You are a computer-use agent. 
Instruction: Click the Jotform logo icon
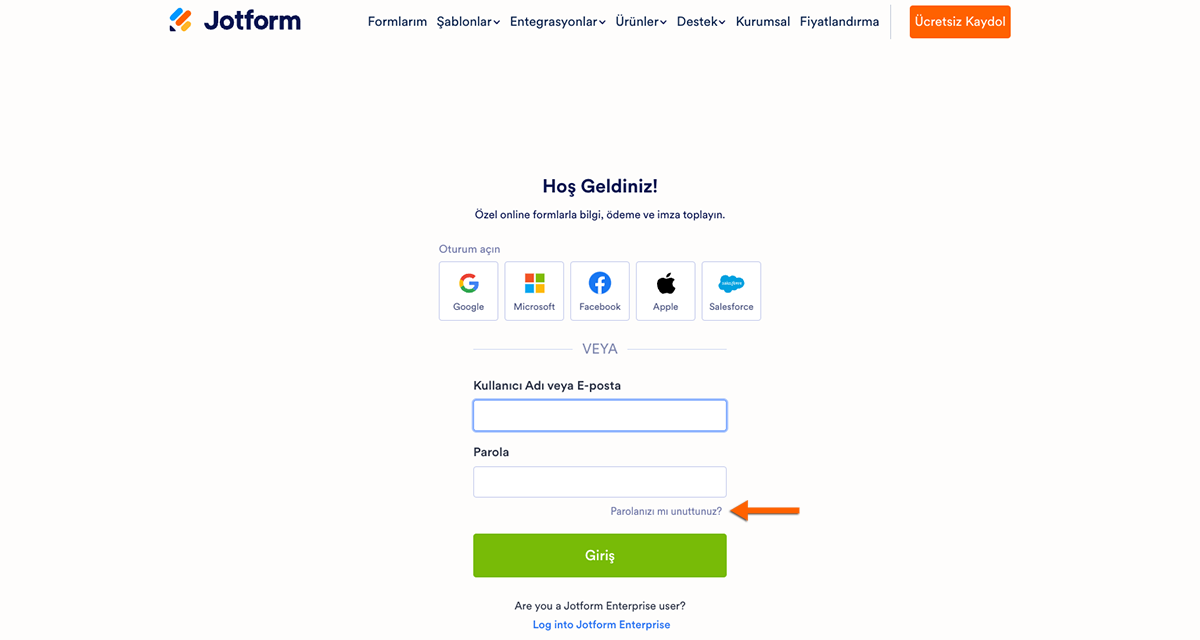pyautogui.click(x=181, y=20)
